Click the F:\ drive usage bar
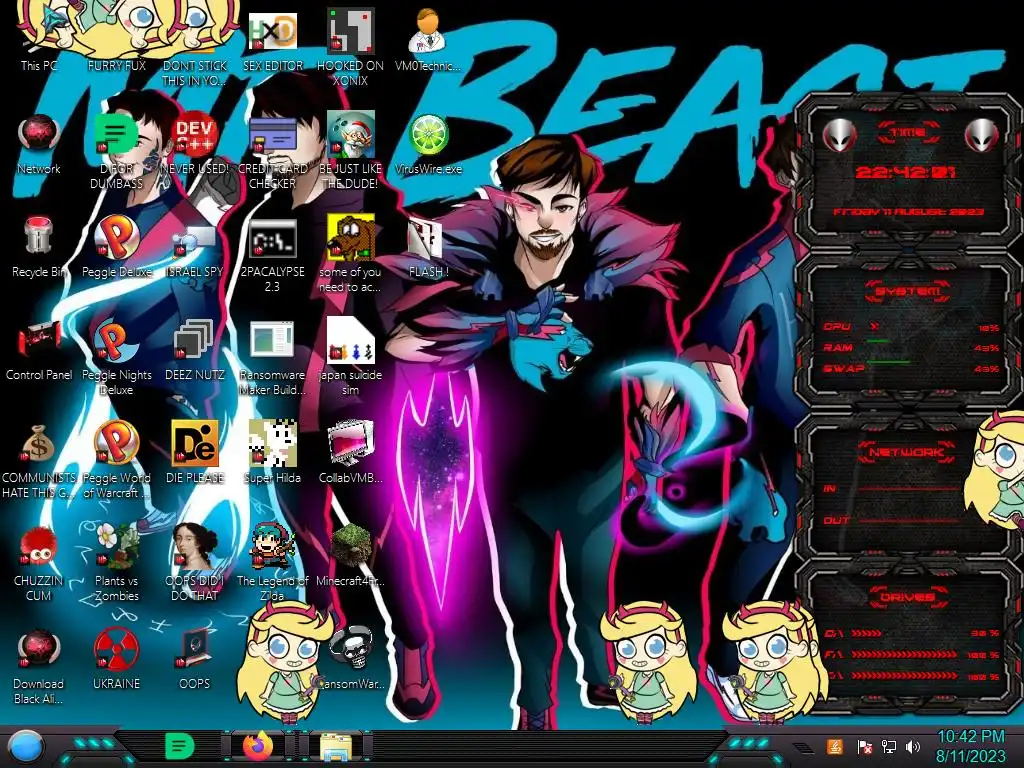1024x768 pixels. 910,654
